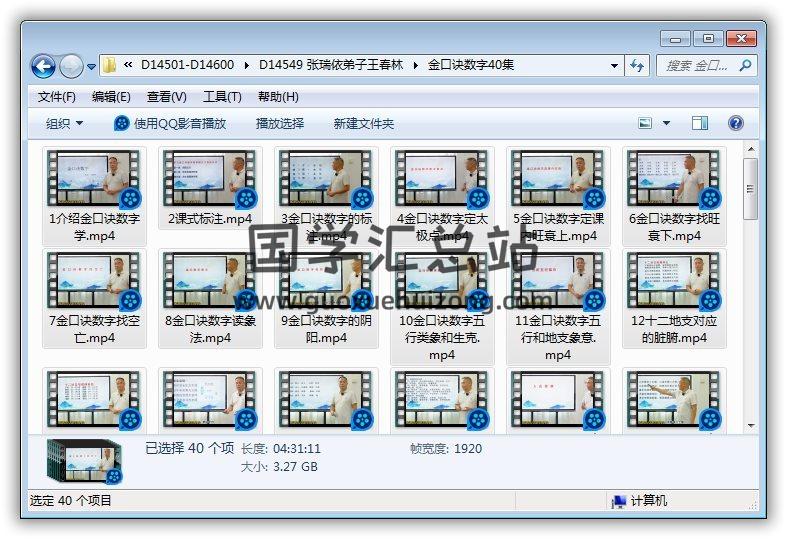Select video 6金口诀数字找旺衰下.mp4
This screenshot has height=539, width=787.
click(x=674, y=196)
